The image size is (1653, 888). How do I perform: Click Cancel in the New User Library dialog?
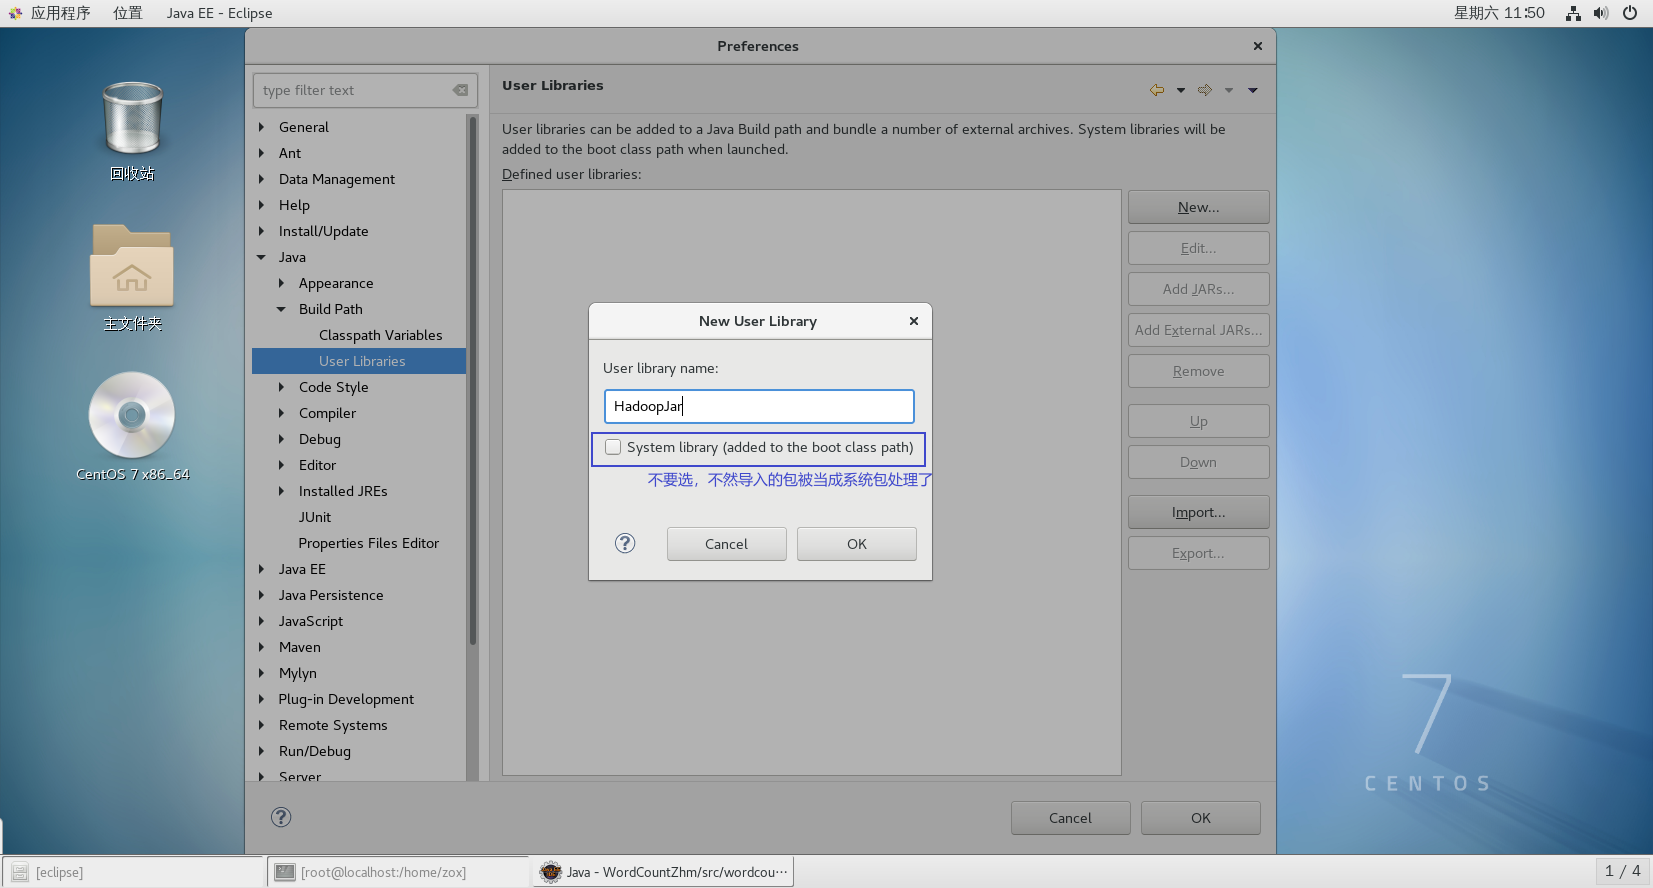[727, 544]
